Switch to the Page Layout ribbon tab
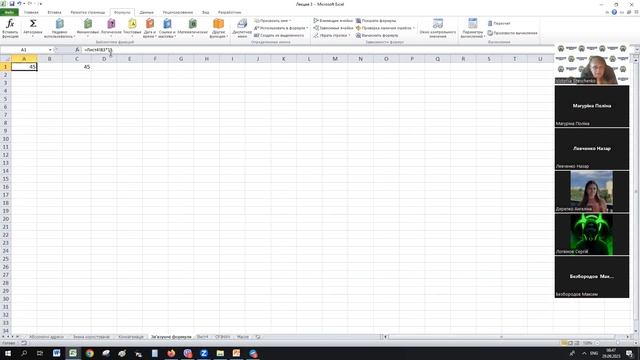Image resolution: width=640 pixels, height=360 pixels. (87, 12)
